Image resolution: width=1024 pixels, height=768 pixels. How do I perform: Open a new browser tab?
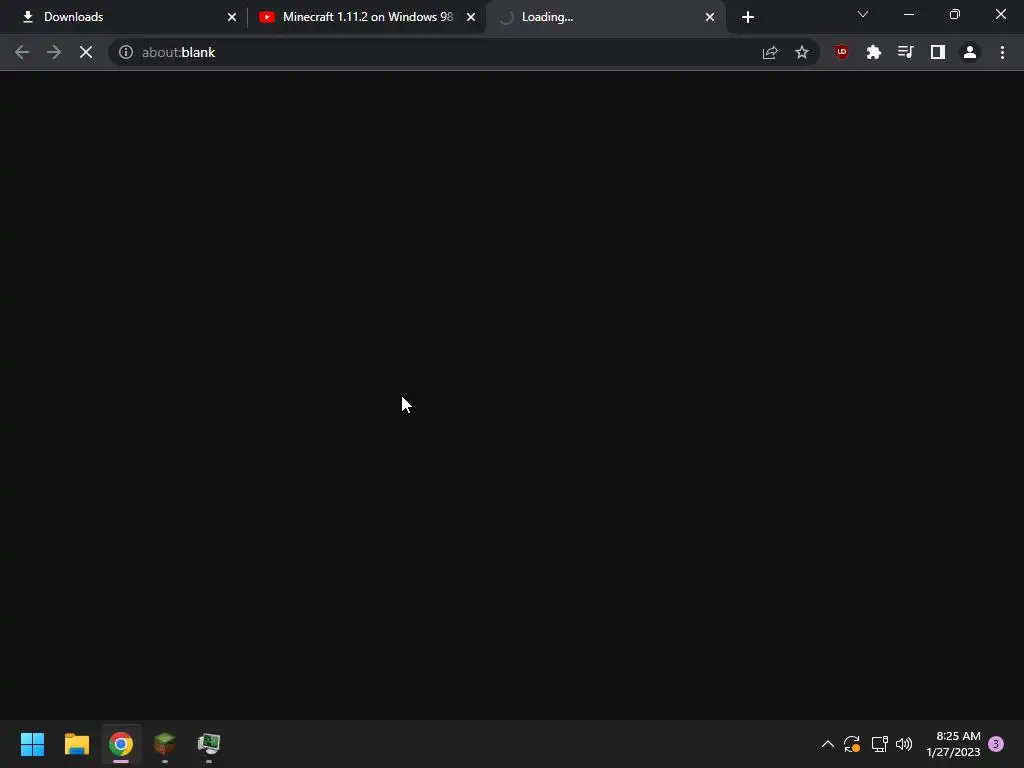pyautogui.click(x=748, y=17)
